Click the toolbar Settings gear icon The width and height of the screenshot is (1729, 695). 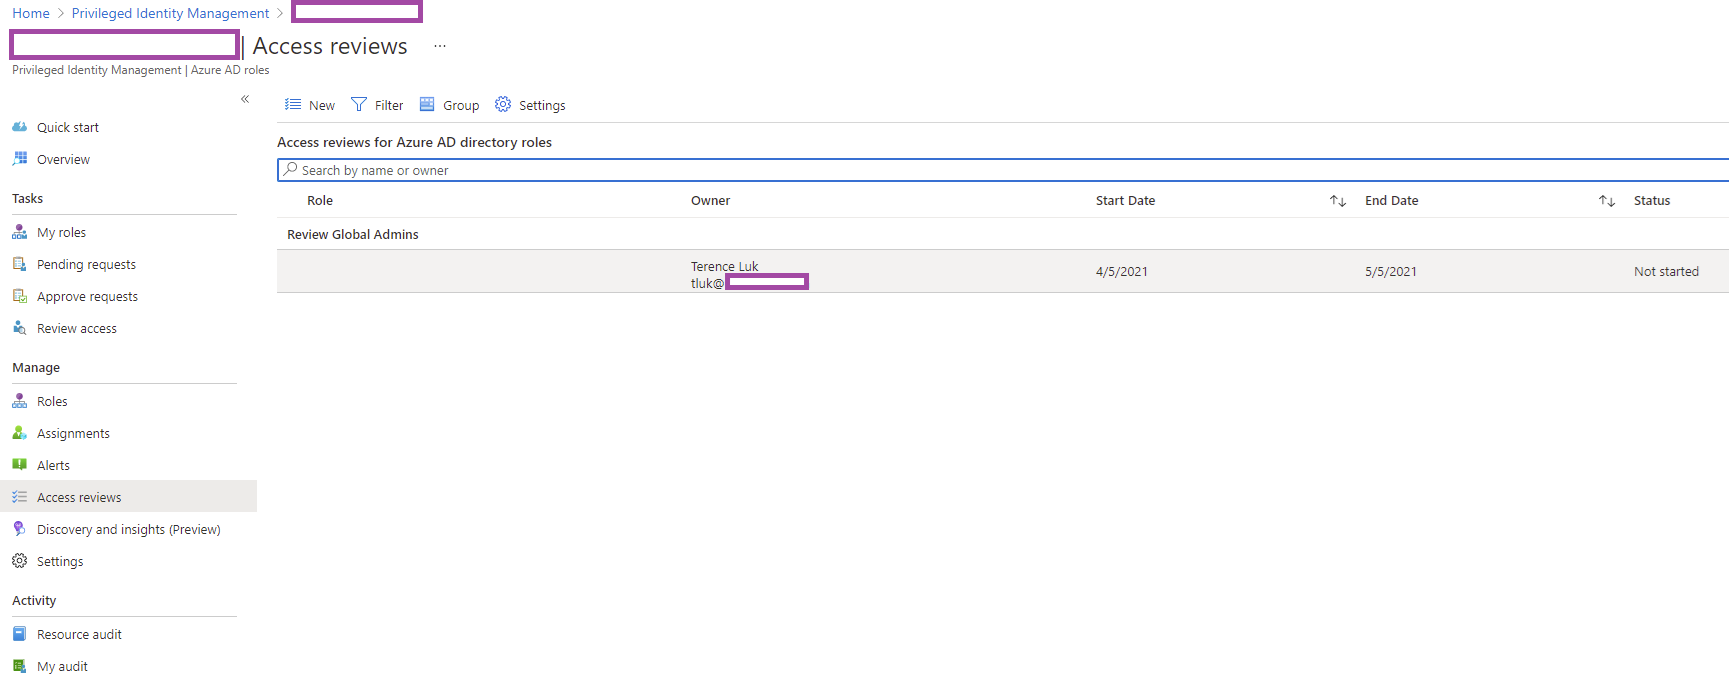click(503, 104)
